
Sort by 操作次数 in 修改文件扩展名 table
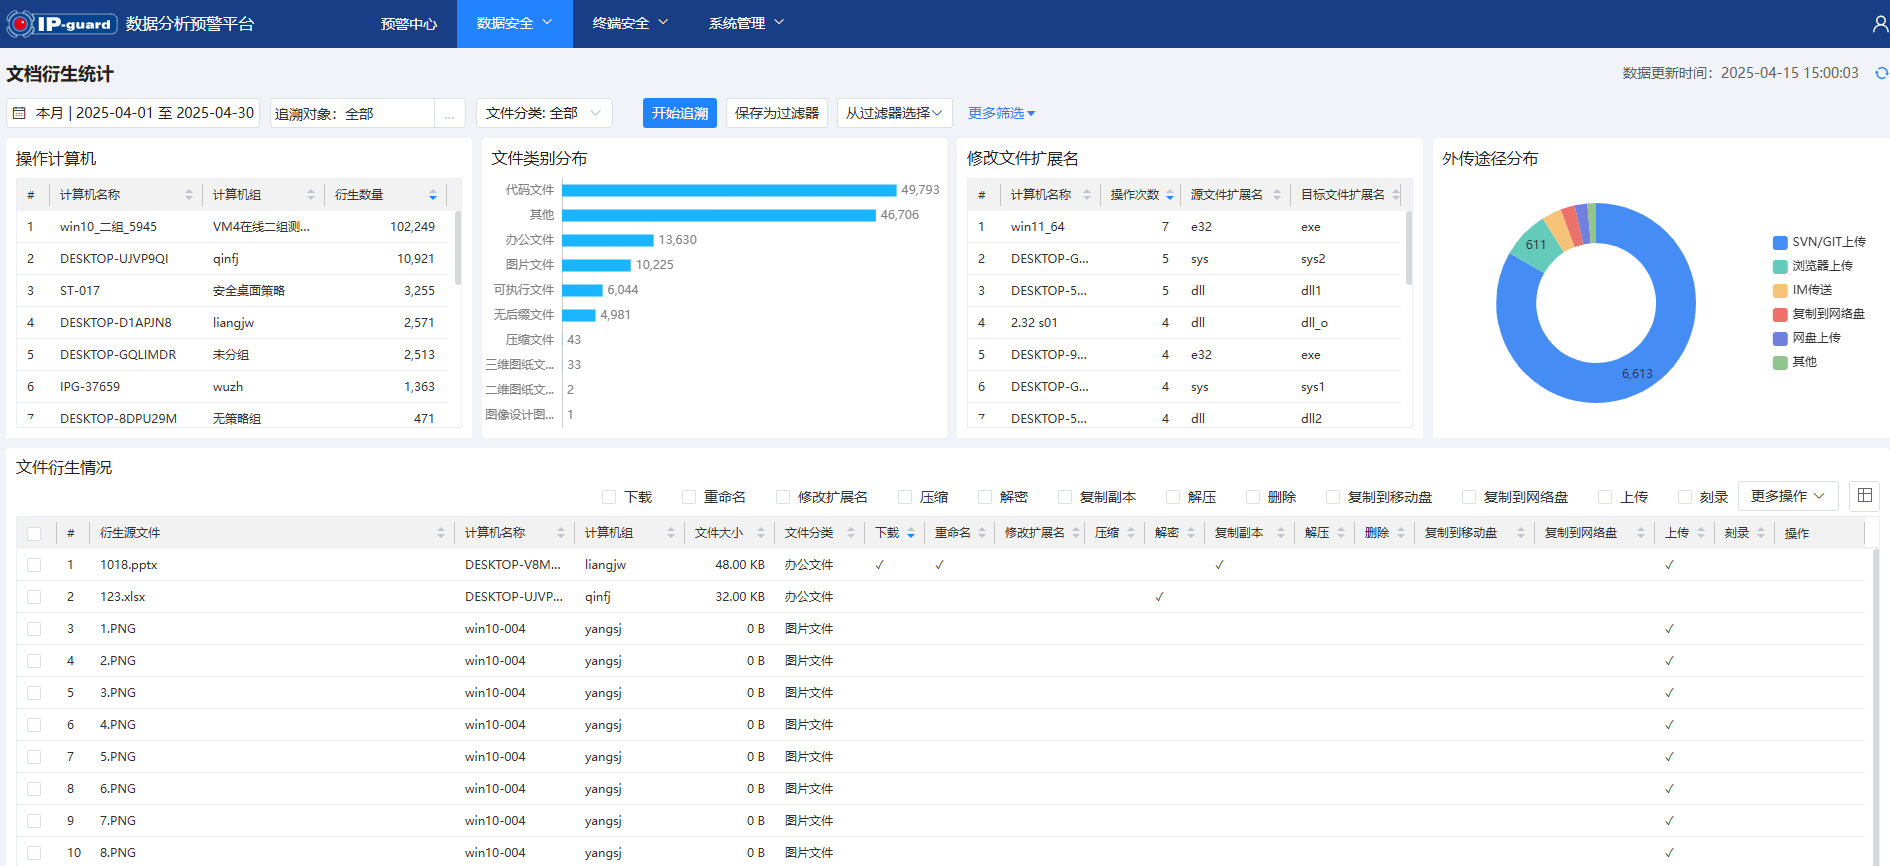(x=1170, y=195)
